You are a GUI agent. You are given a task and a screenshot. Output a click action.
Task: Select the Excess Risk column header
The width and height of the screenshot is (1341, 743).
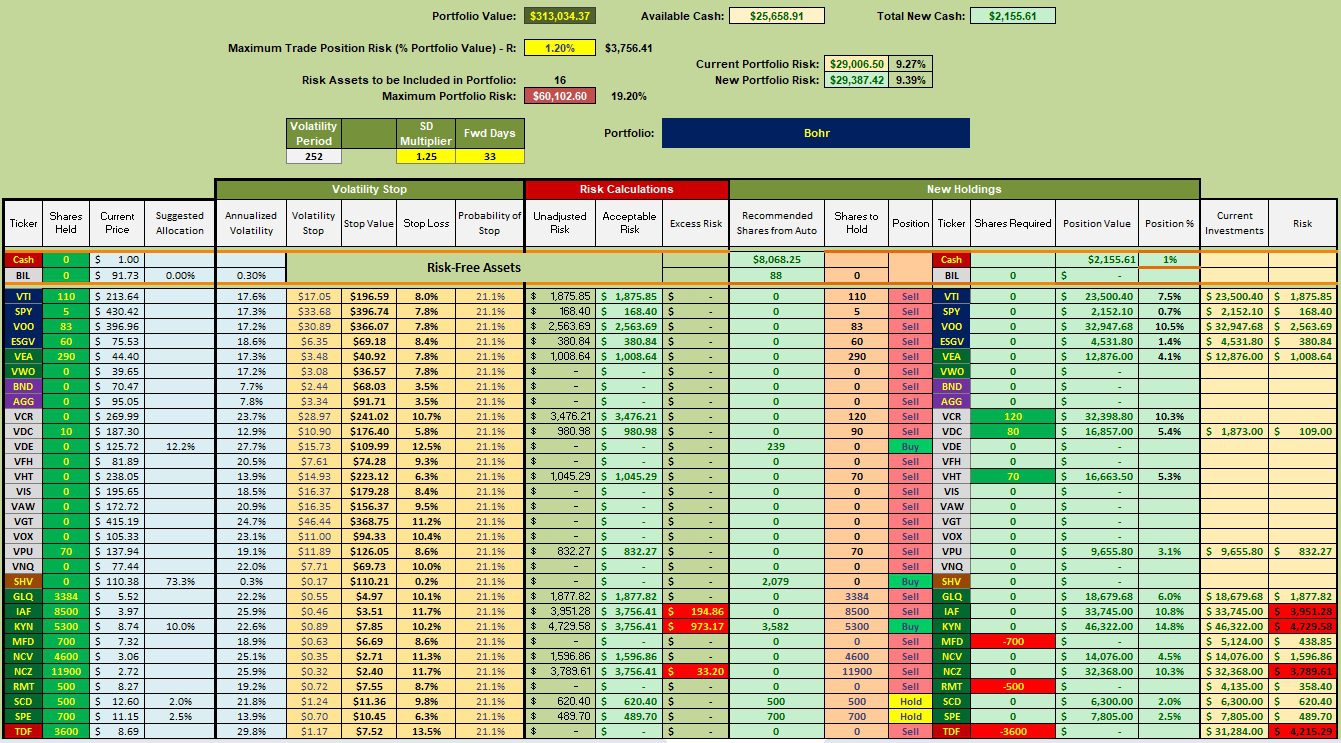coord(696,223)
